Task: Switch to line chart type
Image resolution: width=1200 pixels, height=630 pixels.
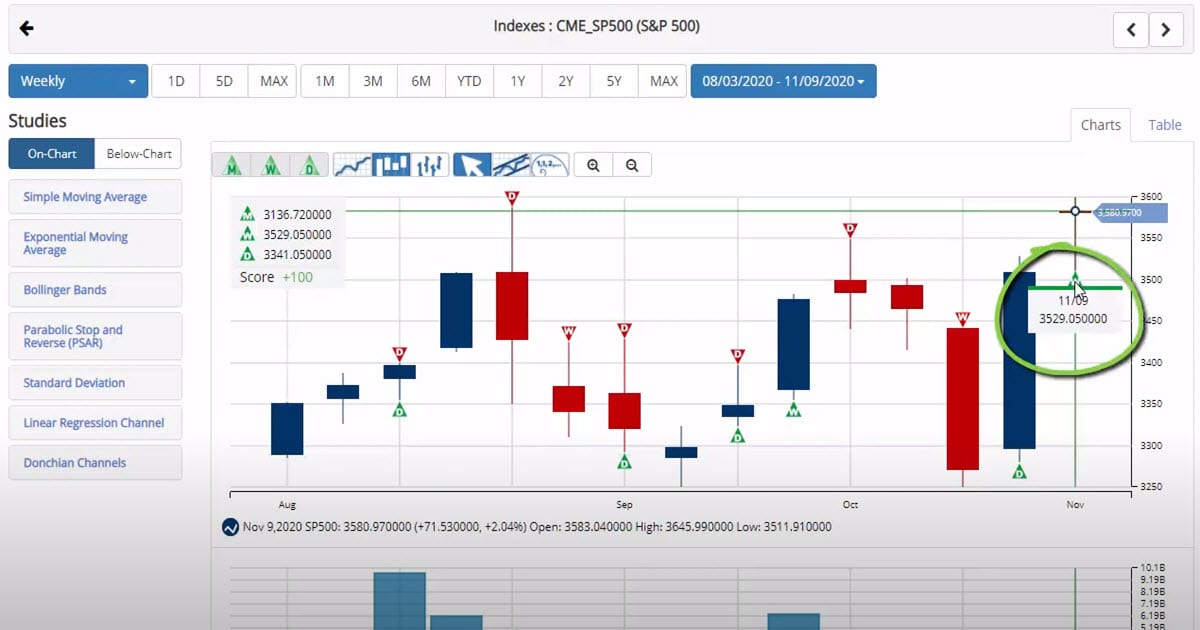Action: [x=352, y=166]
